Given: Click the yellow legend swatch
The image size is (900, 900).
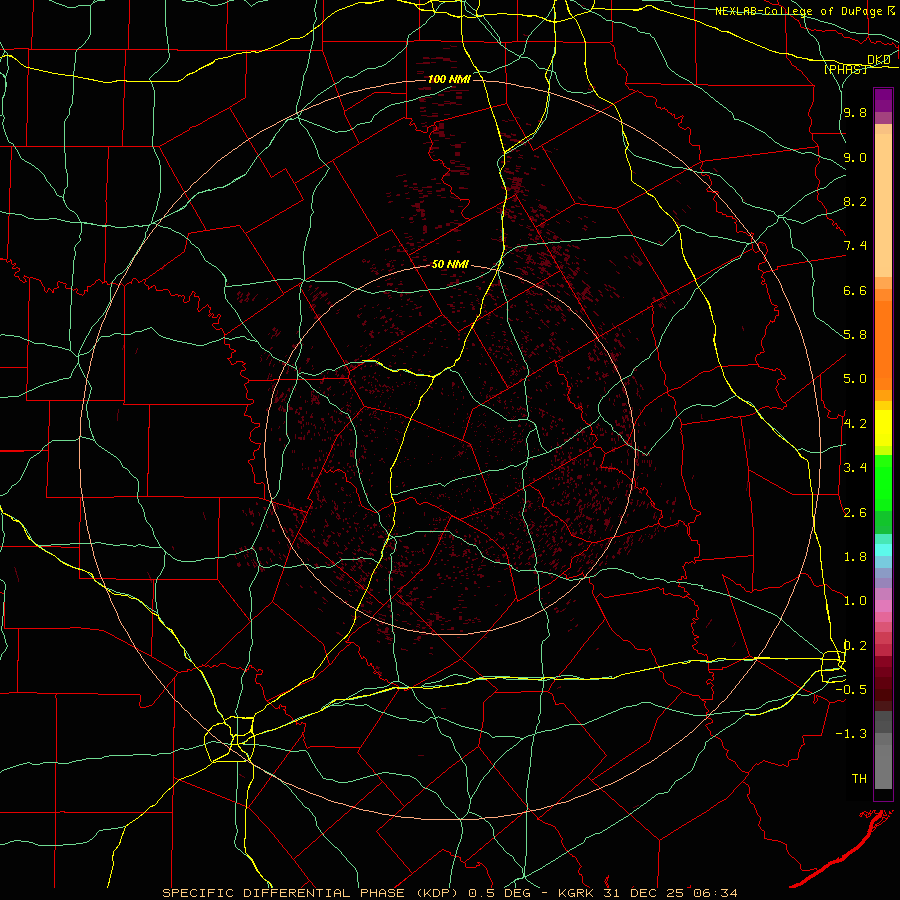Looking at the screenshot, I should [883, 428].
